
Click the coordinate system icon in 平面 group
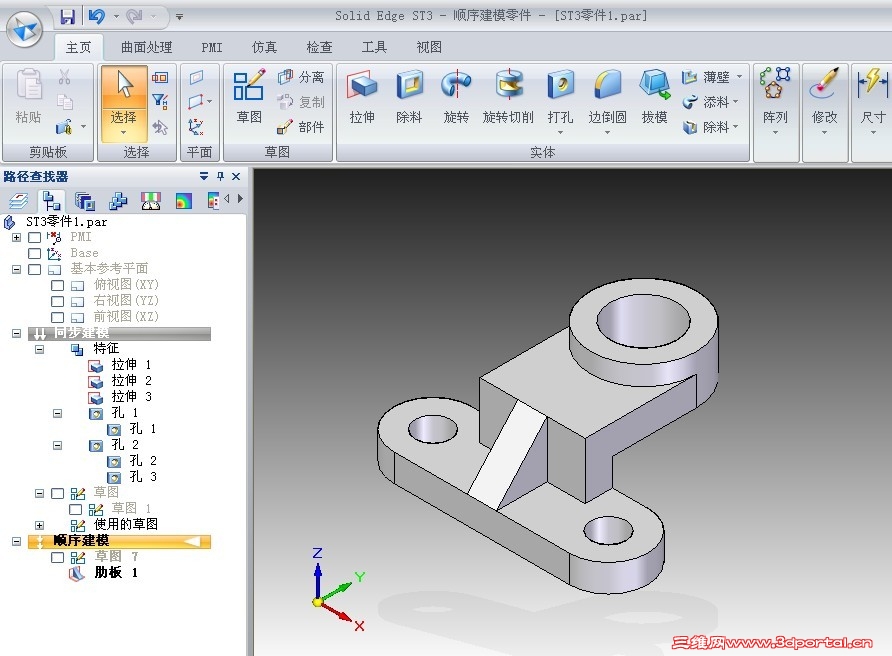[x=196, y=126]
